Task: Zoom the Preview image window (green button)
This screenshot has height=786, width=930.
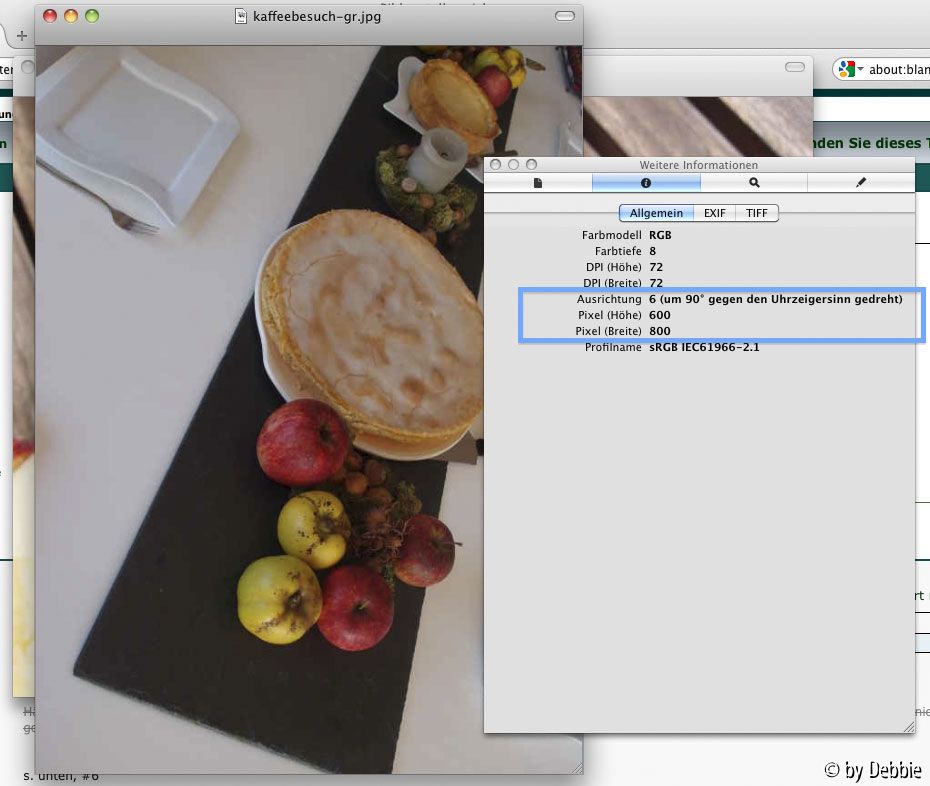Action: [92, 16]
